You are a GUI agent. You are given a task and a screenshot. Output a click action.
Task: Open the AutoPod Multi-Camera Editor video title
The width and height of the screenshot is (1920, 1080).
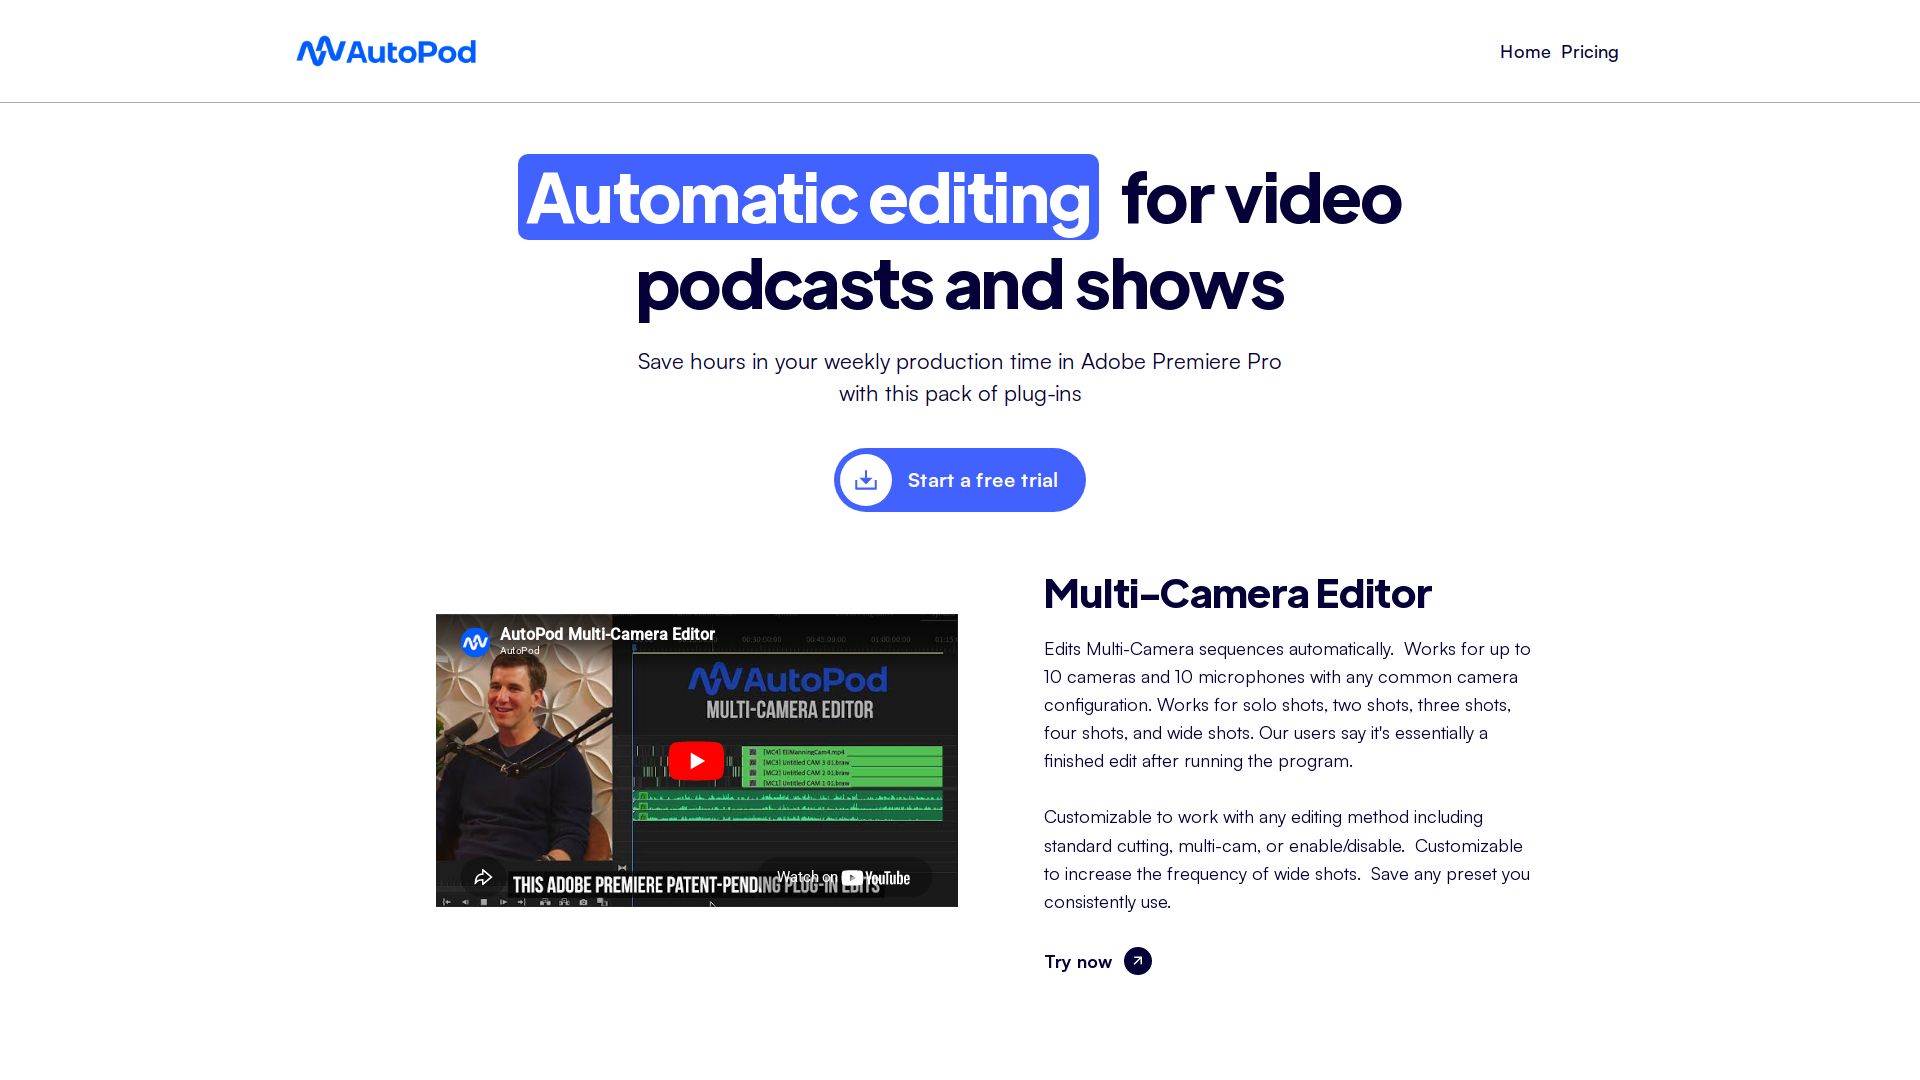607,634
